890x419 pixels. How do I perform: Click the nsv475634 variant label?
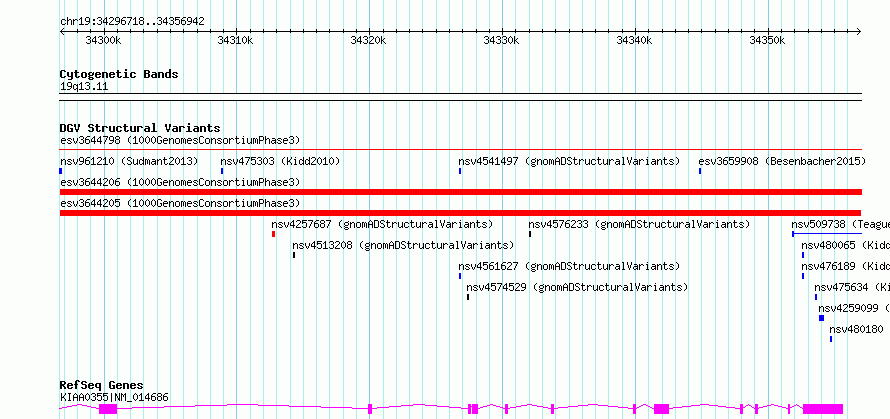click(851, 287)
